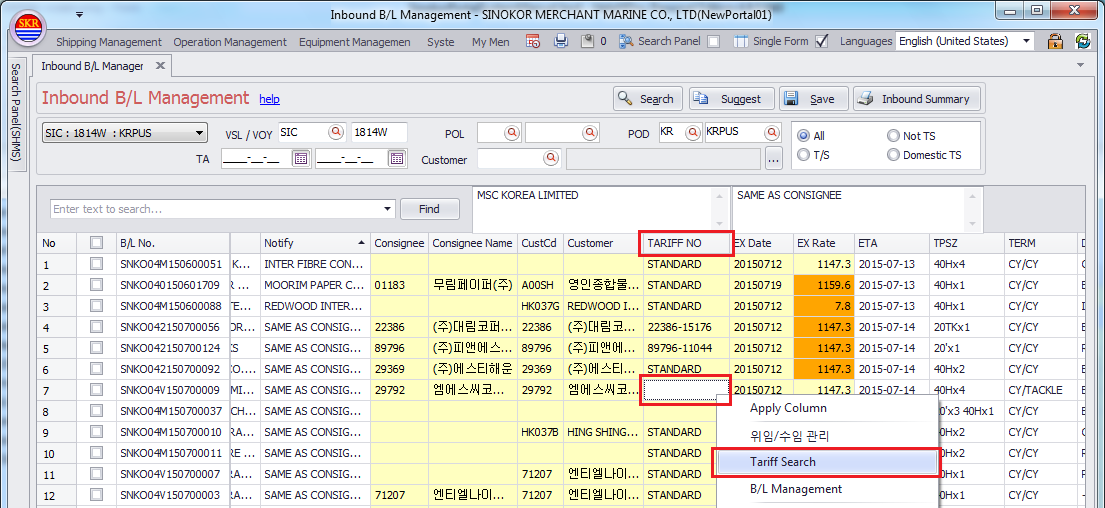The width and height of the screenshot is (1105, 508).
Task: Choose Tariff Search from the context menu
Action: tap(783, 462)
